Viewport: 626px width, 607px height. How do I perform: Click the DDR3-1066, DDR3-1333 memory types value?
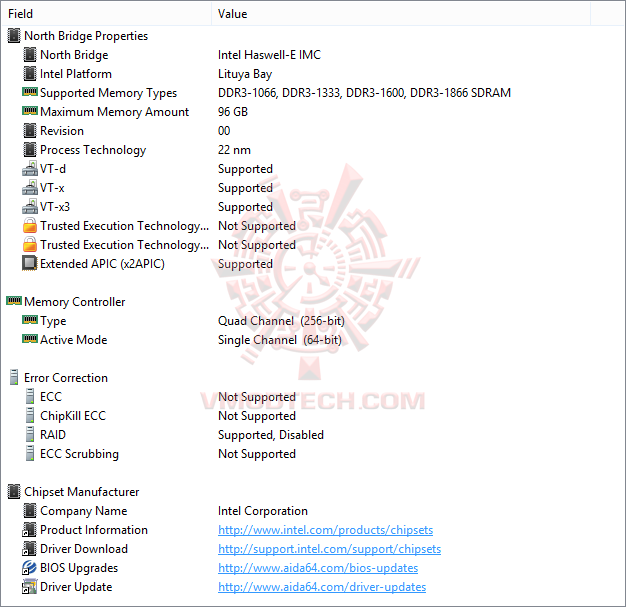pos(364,93)
